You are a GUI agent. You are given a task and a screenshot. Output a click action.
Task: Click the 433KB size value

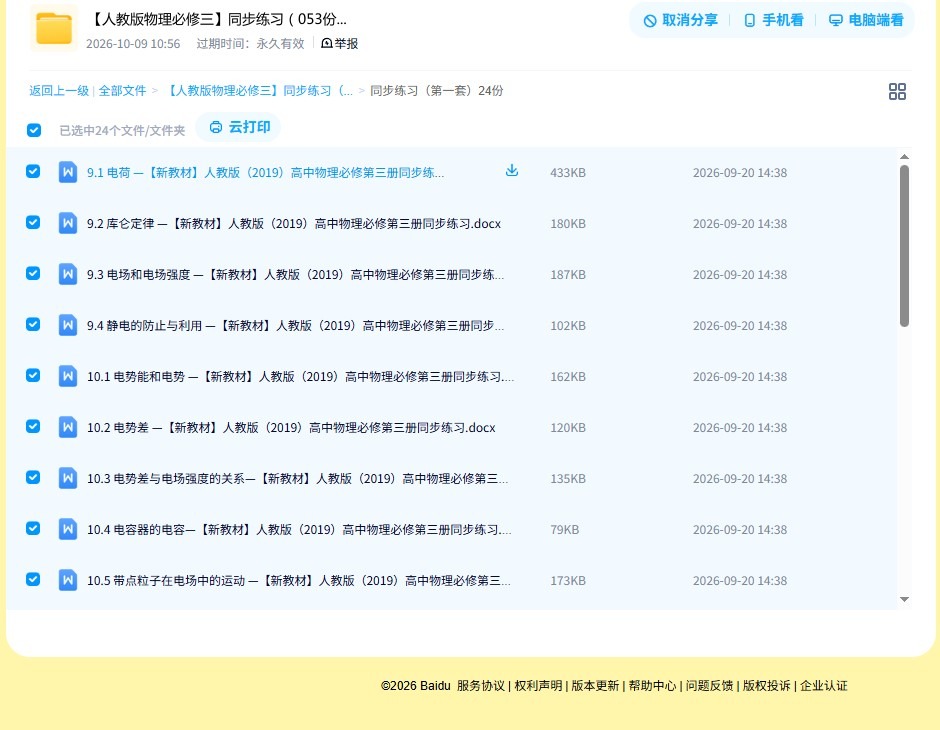[x=568, y=173]
